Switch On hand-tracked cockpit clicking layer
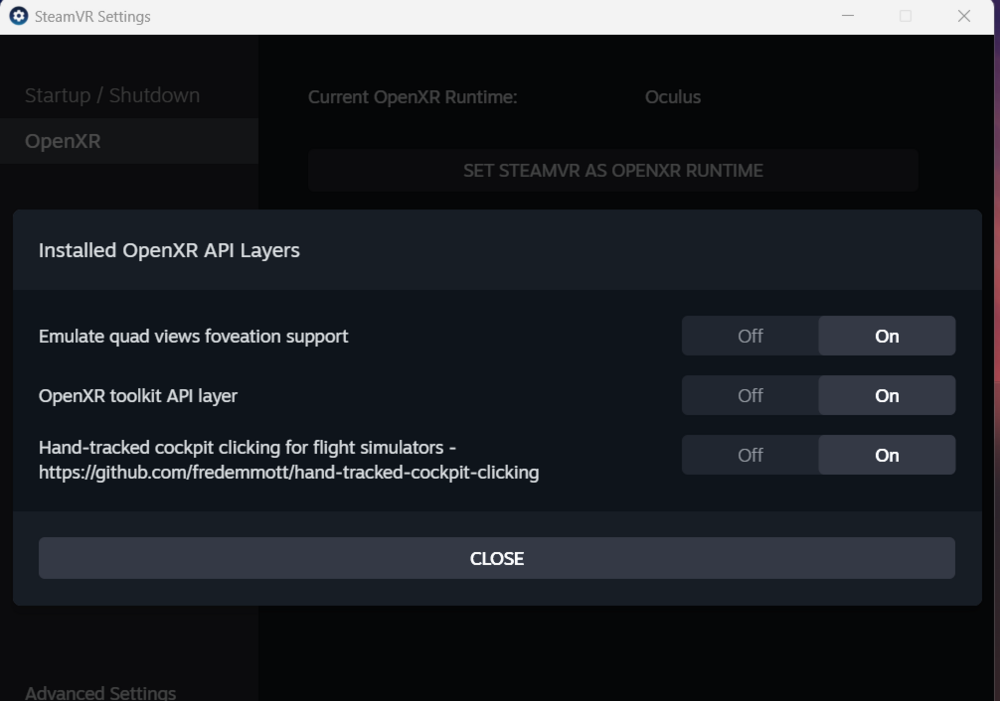Screen dimensions: 1000x701 (887, 455)
